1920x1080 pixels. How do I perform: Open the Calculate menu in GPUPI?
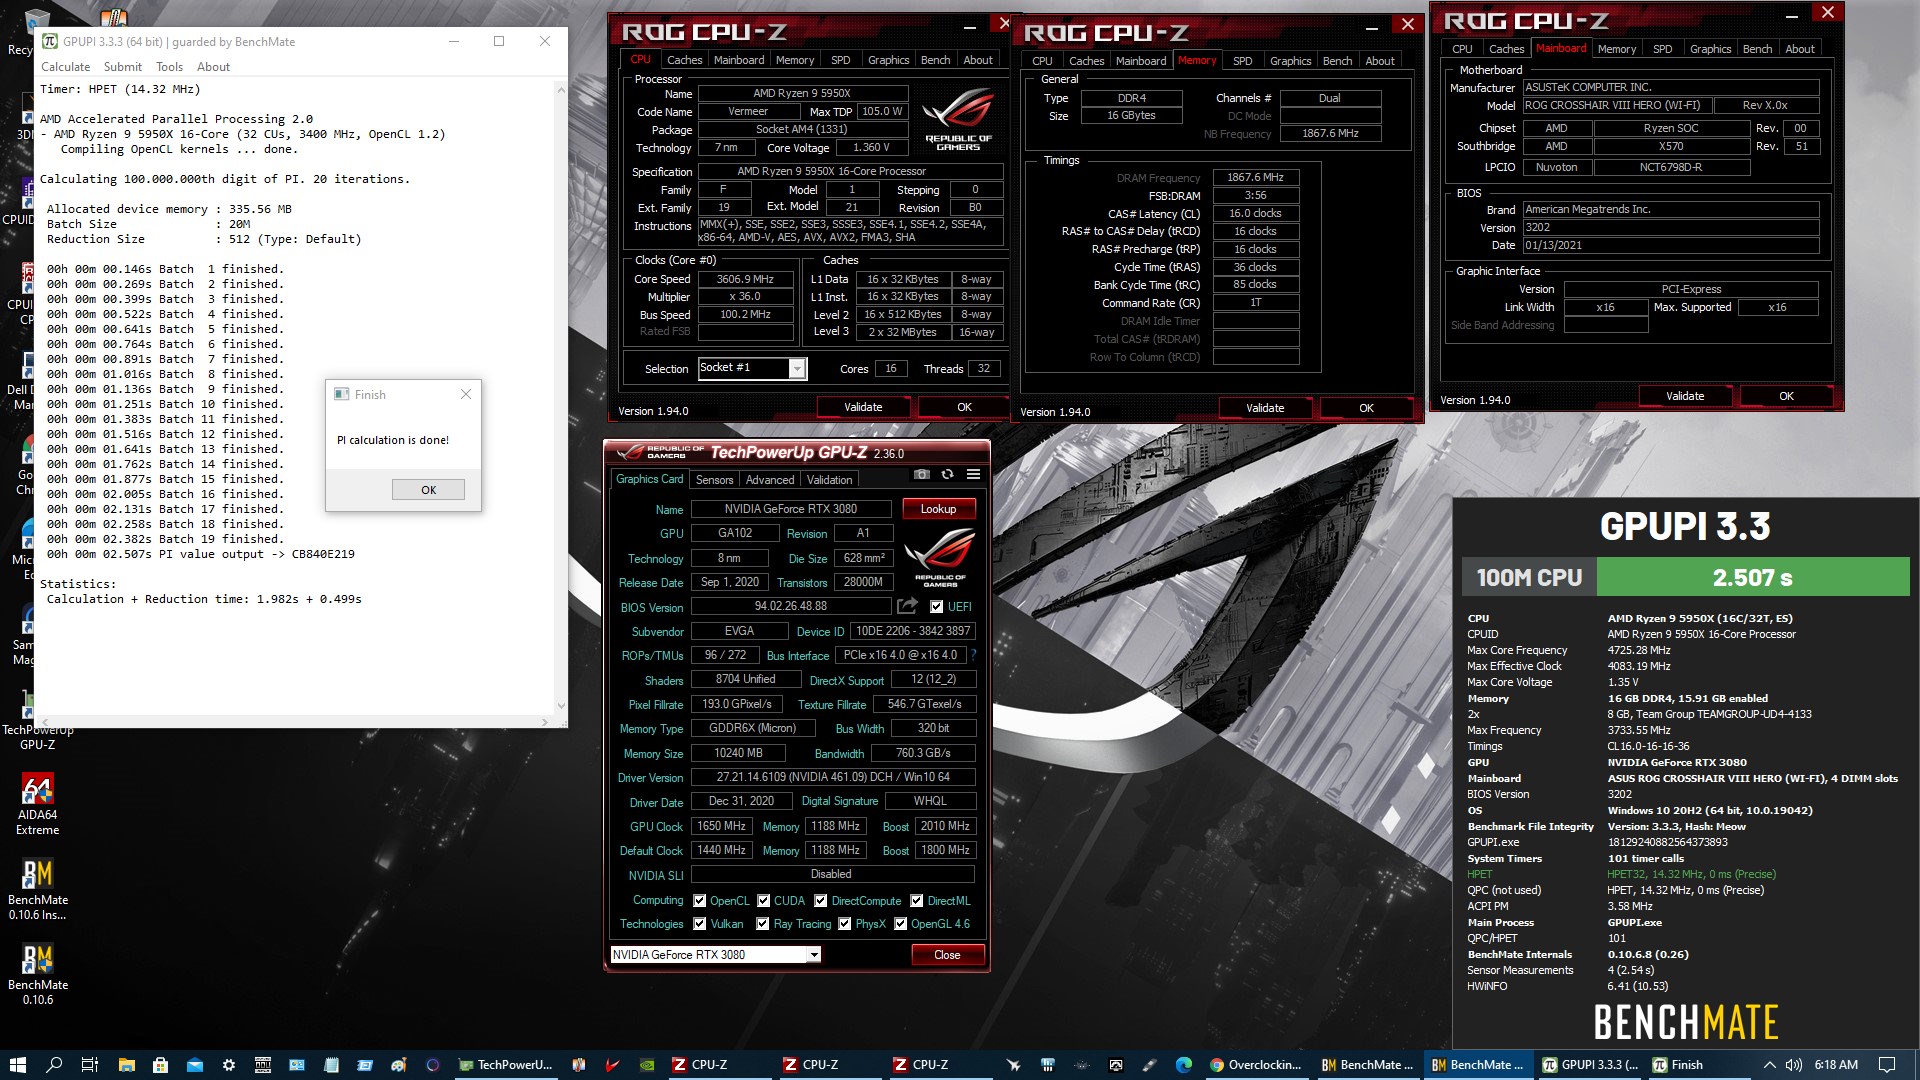[65, 67]
